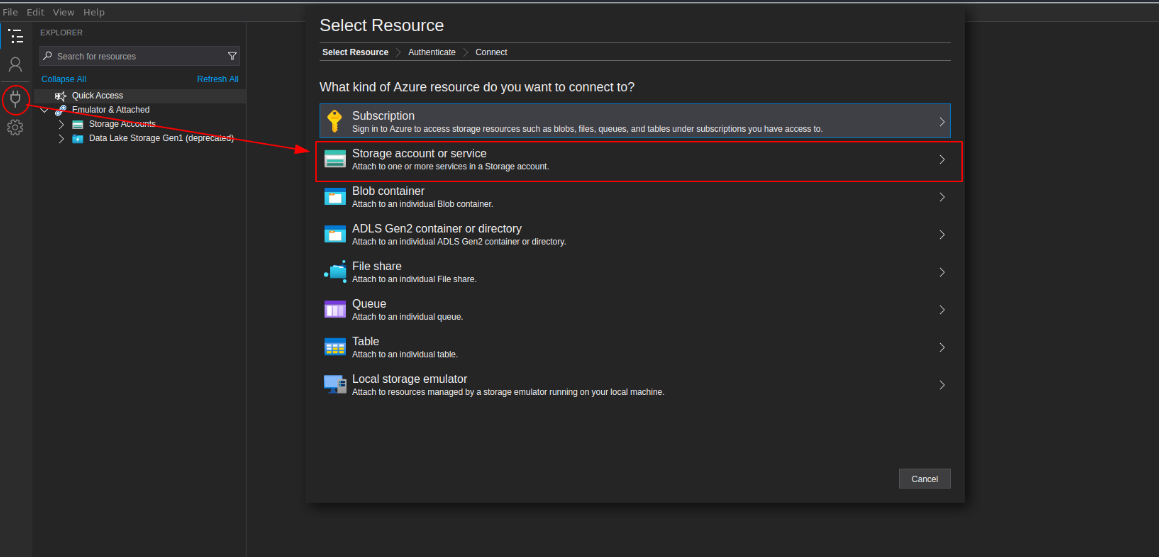Click the EXPLORER panel heading
The image size is (1159, 557).
[61, 33]
